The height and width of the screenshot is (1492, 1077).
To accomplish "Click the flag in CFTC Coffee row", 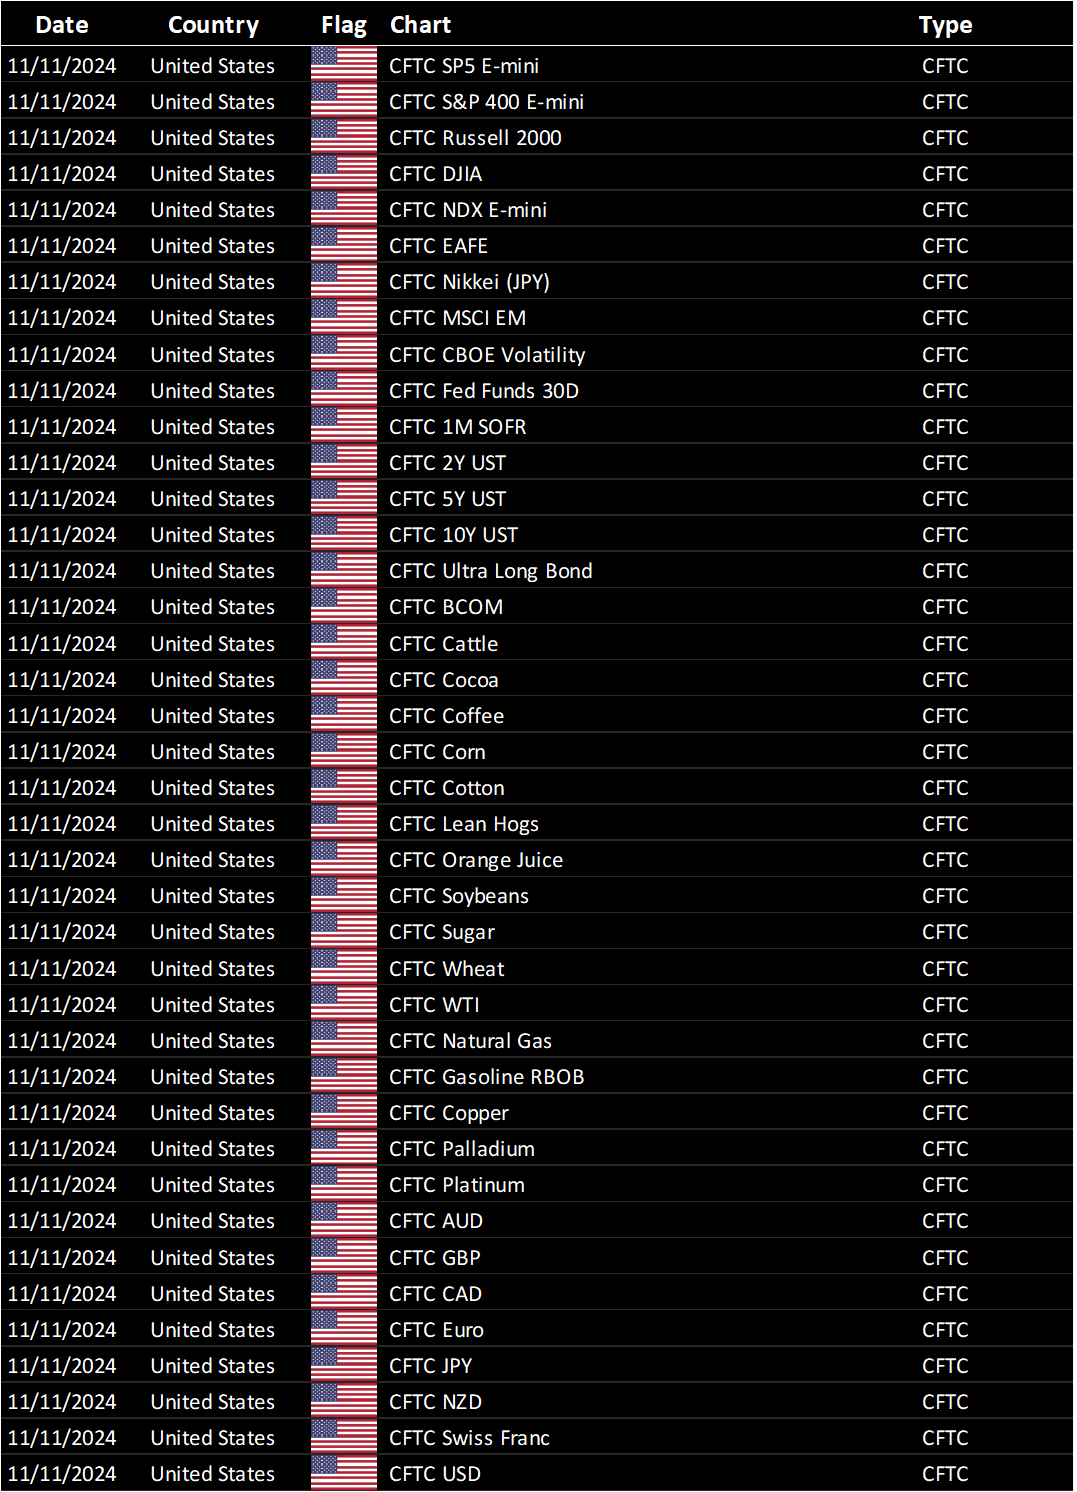I will (x=344, y=715).
